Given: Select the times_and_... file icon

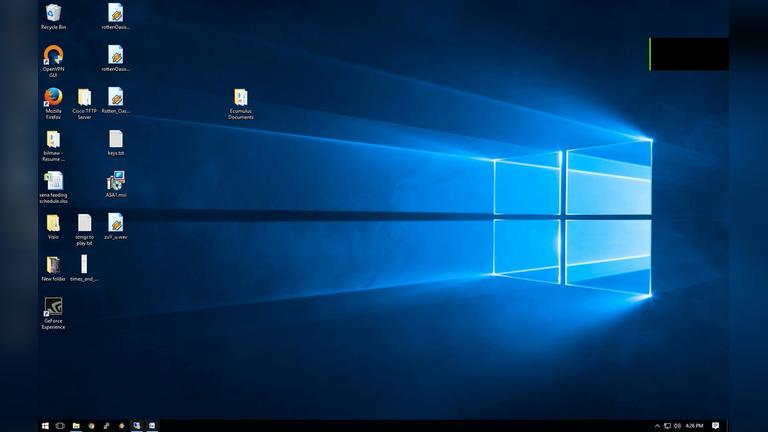Looking at the screenshot, I should pos(84,268).
